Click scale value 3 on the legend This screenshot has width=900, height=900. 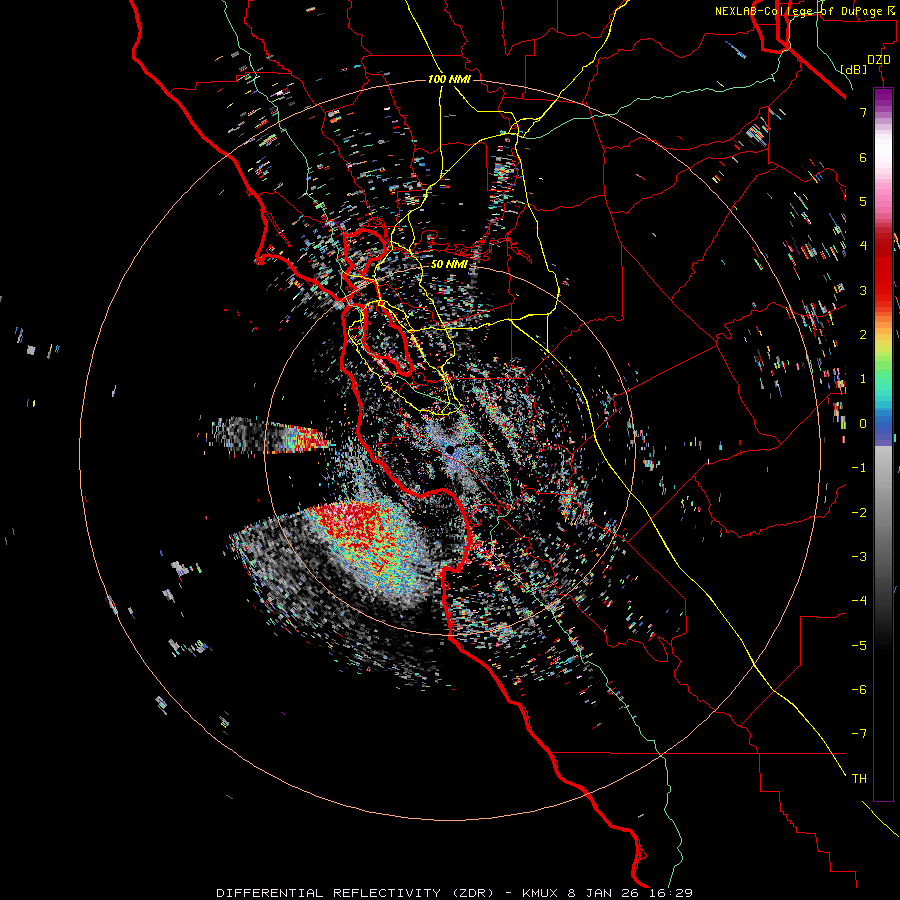pos(863,290)
